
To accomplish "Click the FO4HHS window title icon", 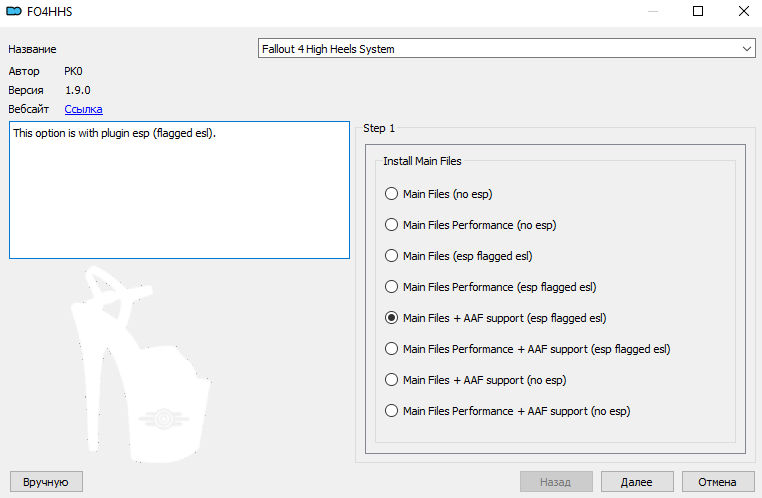I will pyautogui.click(x=14, y=11).
